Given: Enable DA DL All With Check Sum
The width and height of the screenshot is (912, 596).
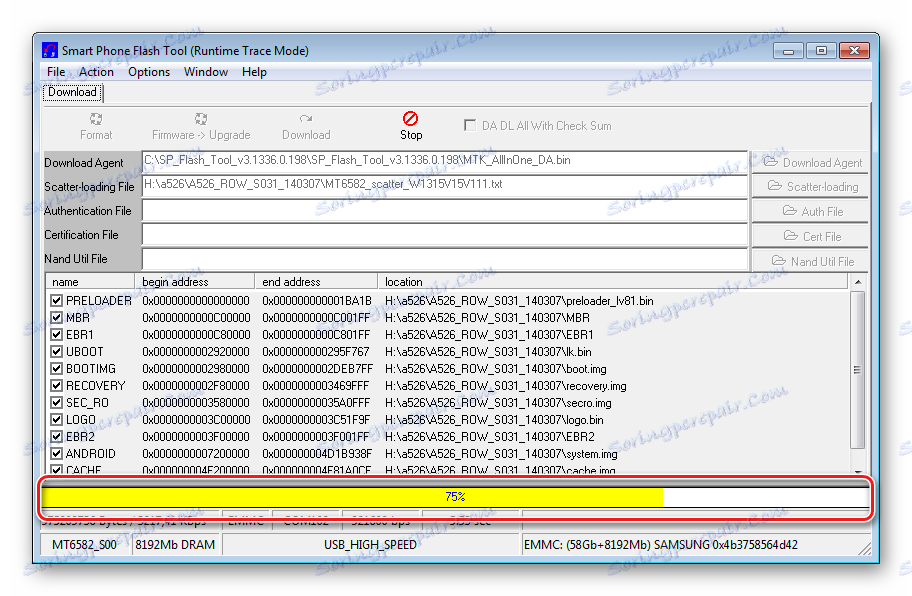Looking at the screenshot, I should [x=469, y=125].
